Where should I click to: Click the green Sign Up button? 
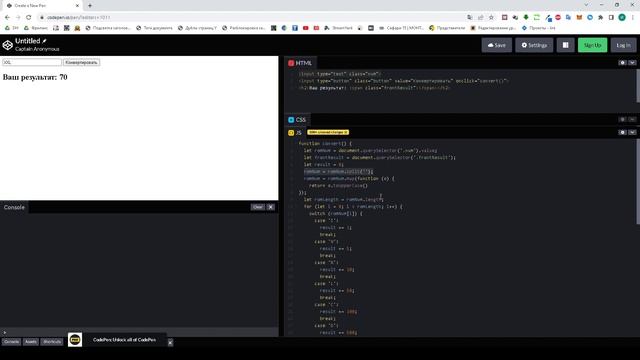(x=592, y=45)
